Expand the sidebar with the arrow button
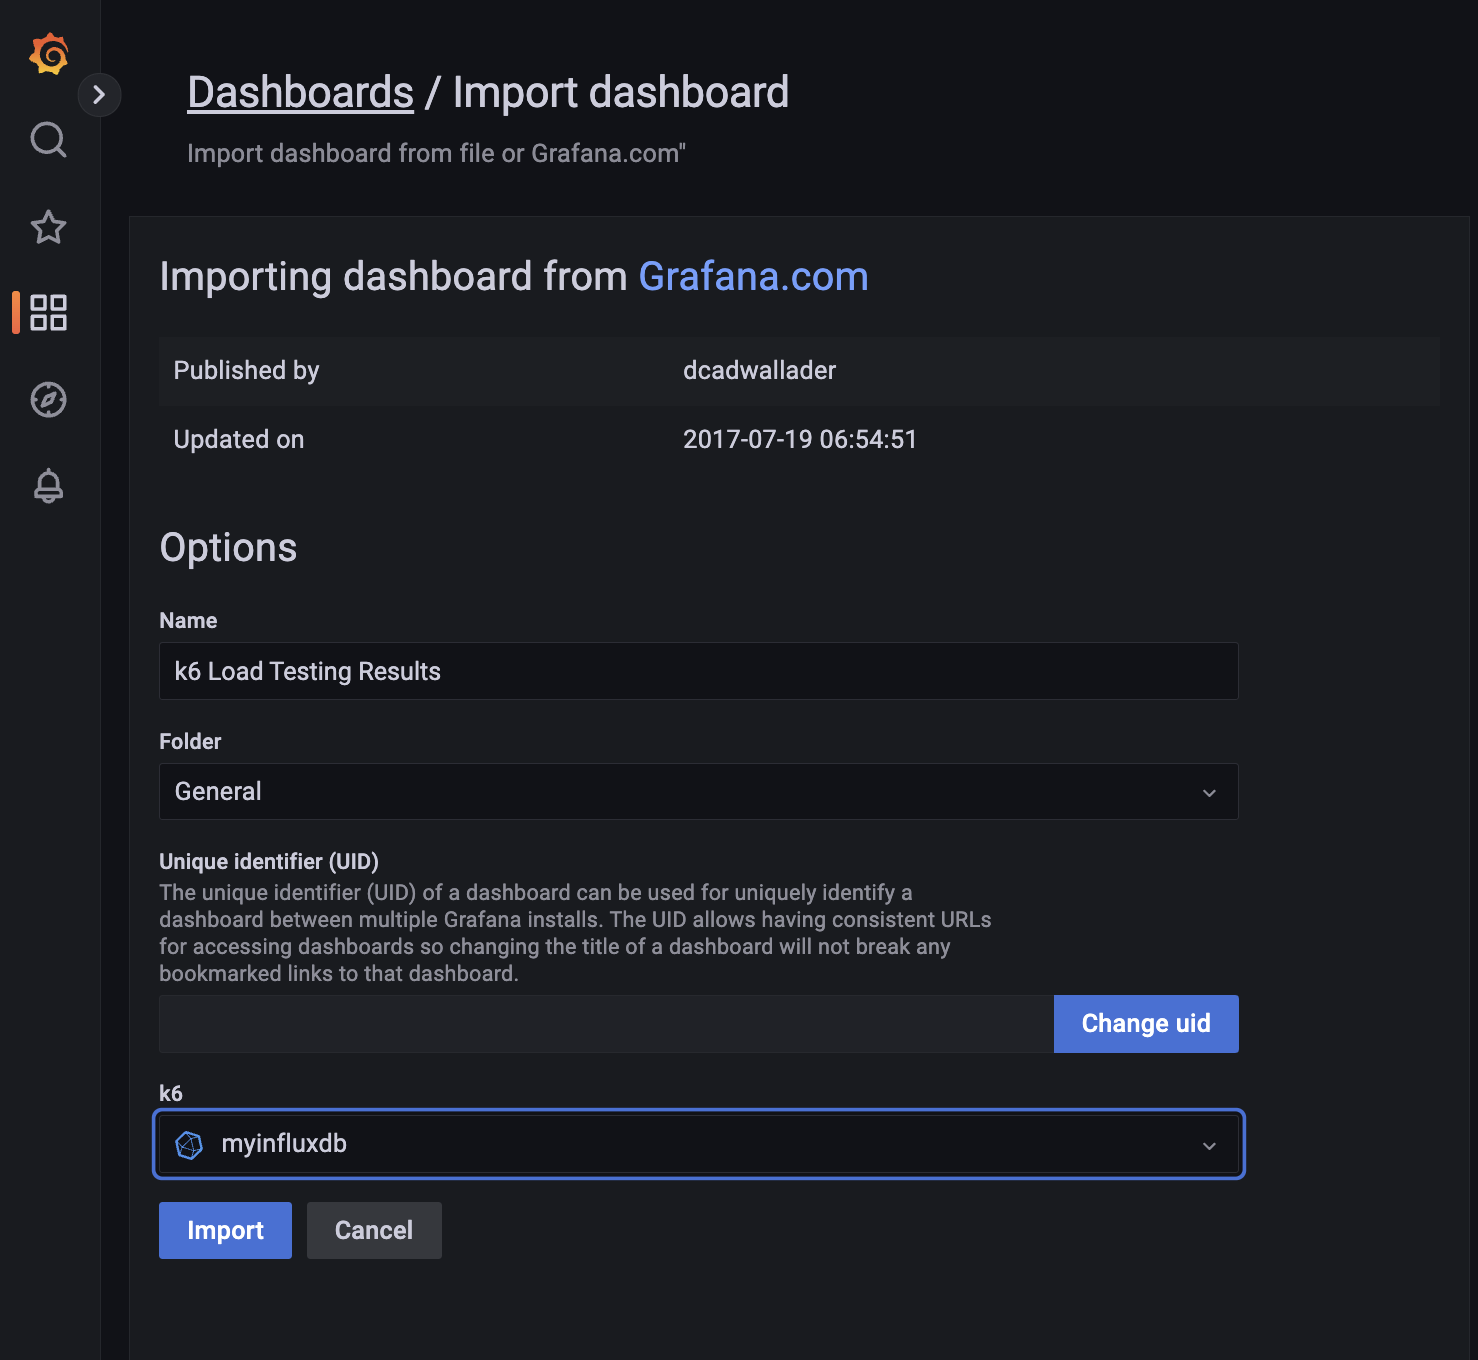Image resolution: width=1478 pixels, height=1360 pixels. (99, 95)
